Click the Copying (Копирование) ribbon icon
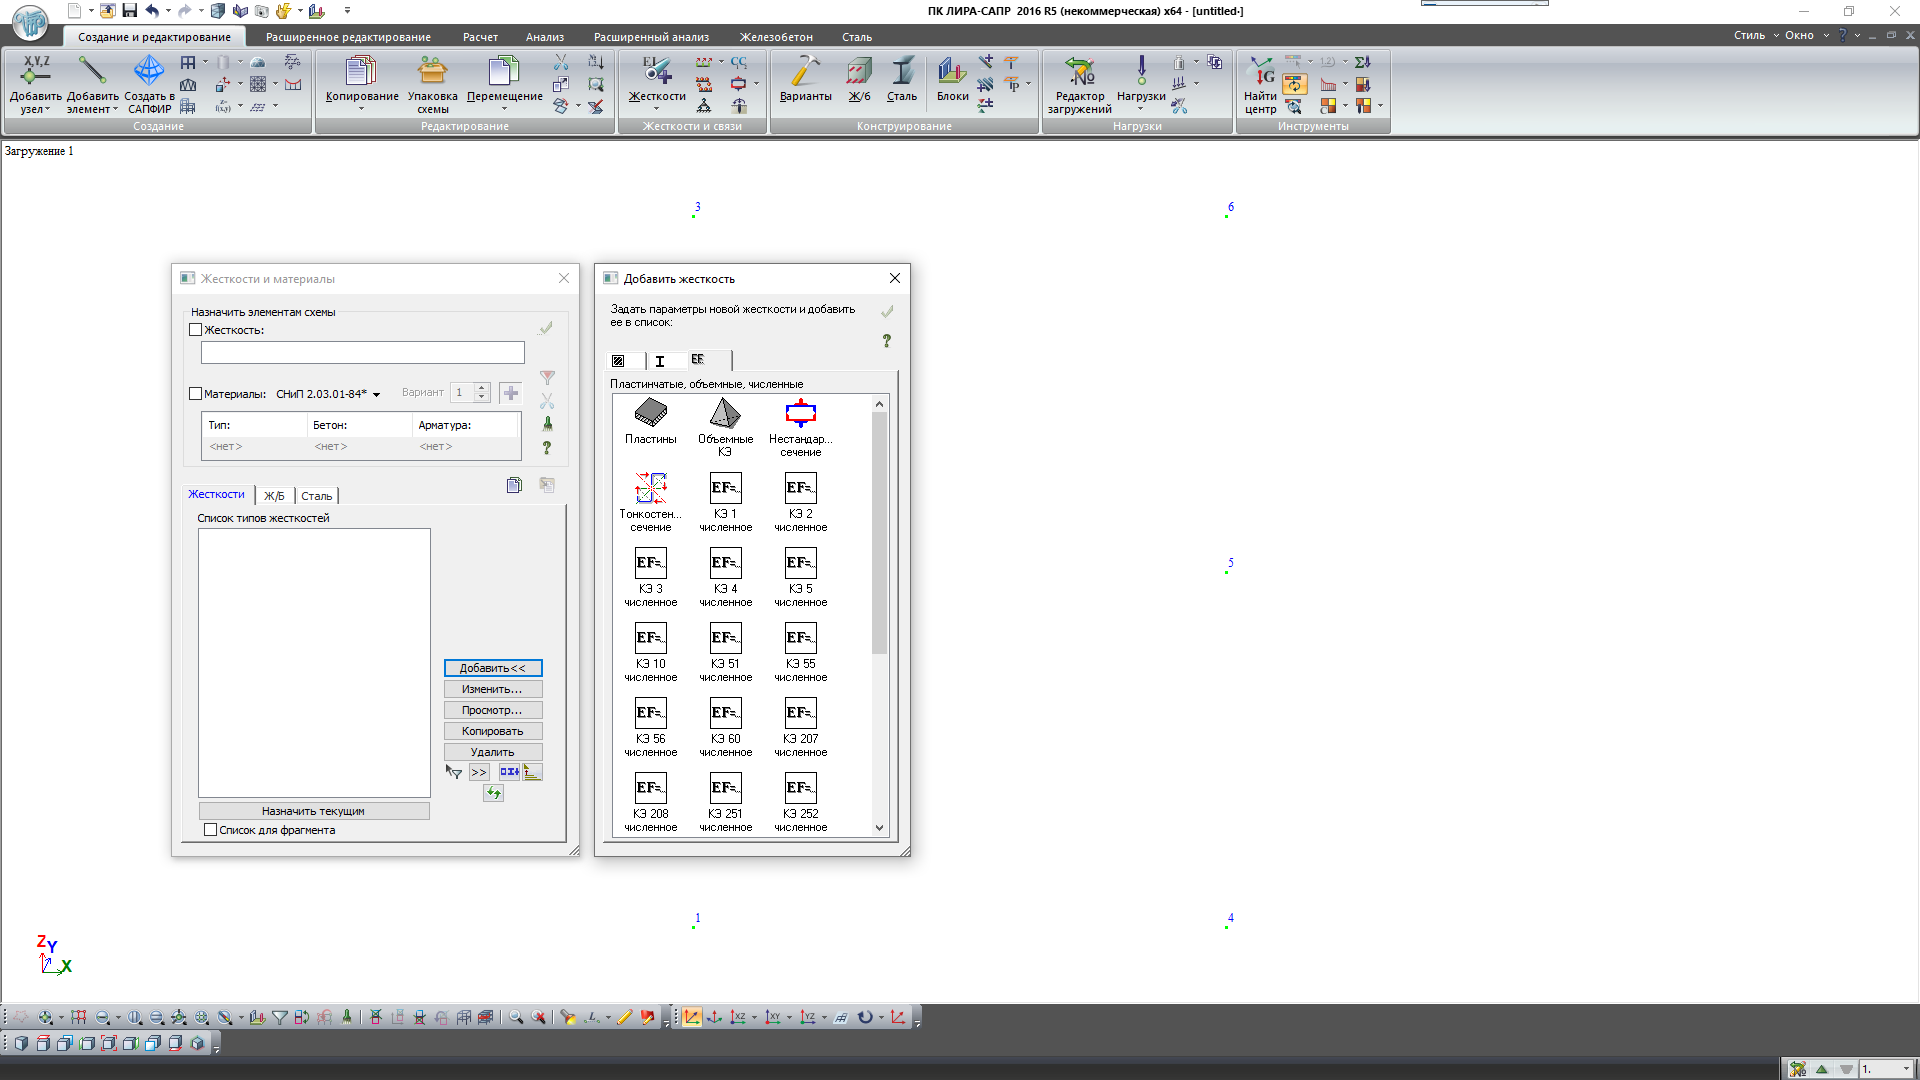The image size is (1920, 1080). point(361,70)
